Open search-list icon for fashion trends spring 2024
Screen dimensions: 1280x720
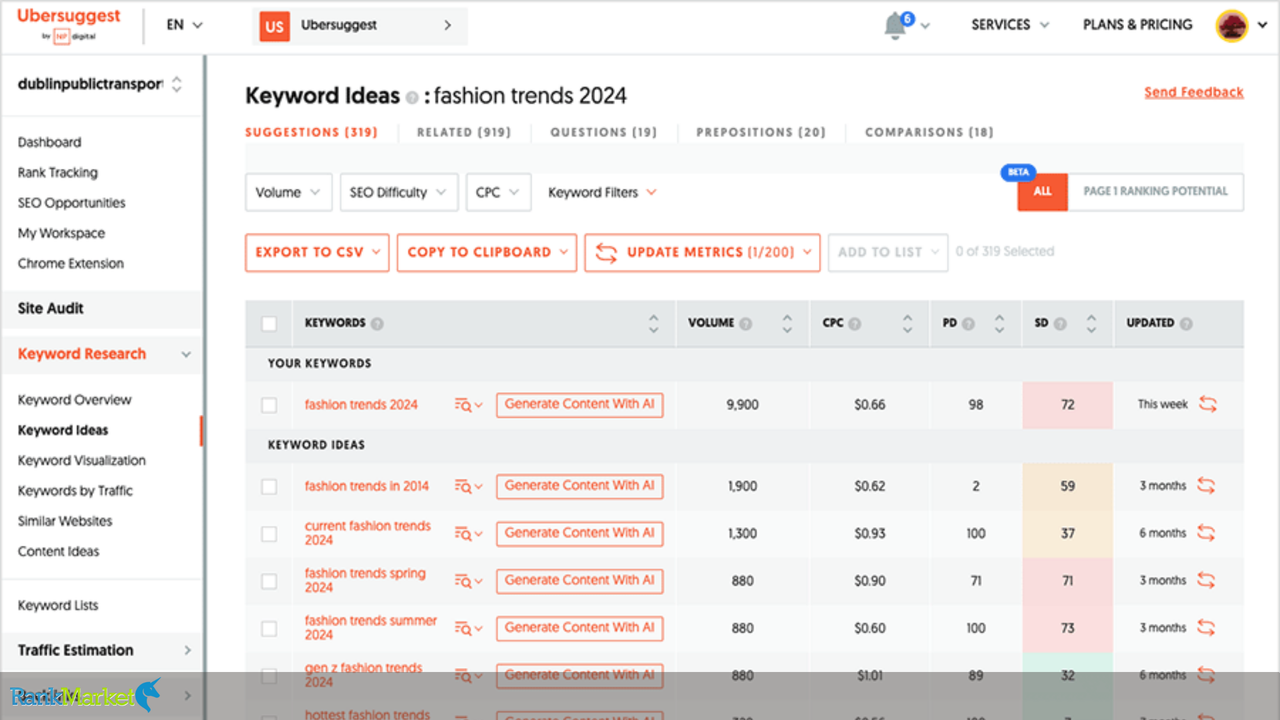(468, 580)
